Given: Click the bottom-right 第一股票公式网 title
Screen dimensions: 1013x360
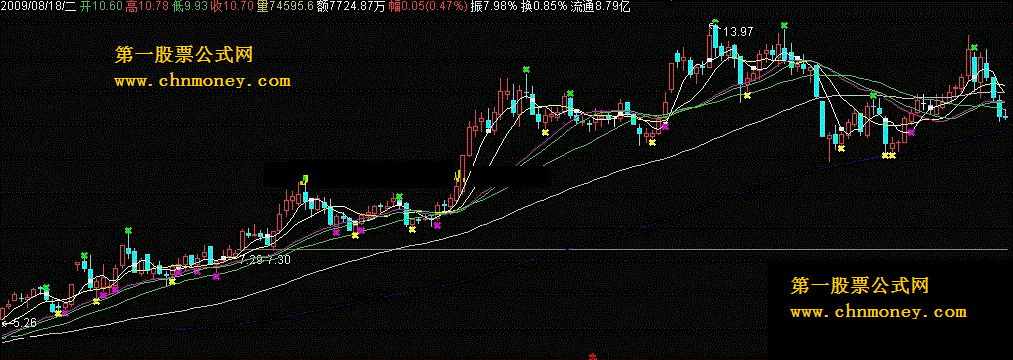Looking at the screenshot, I should [x=860, y=285].
